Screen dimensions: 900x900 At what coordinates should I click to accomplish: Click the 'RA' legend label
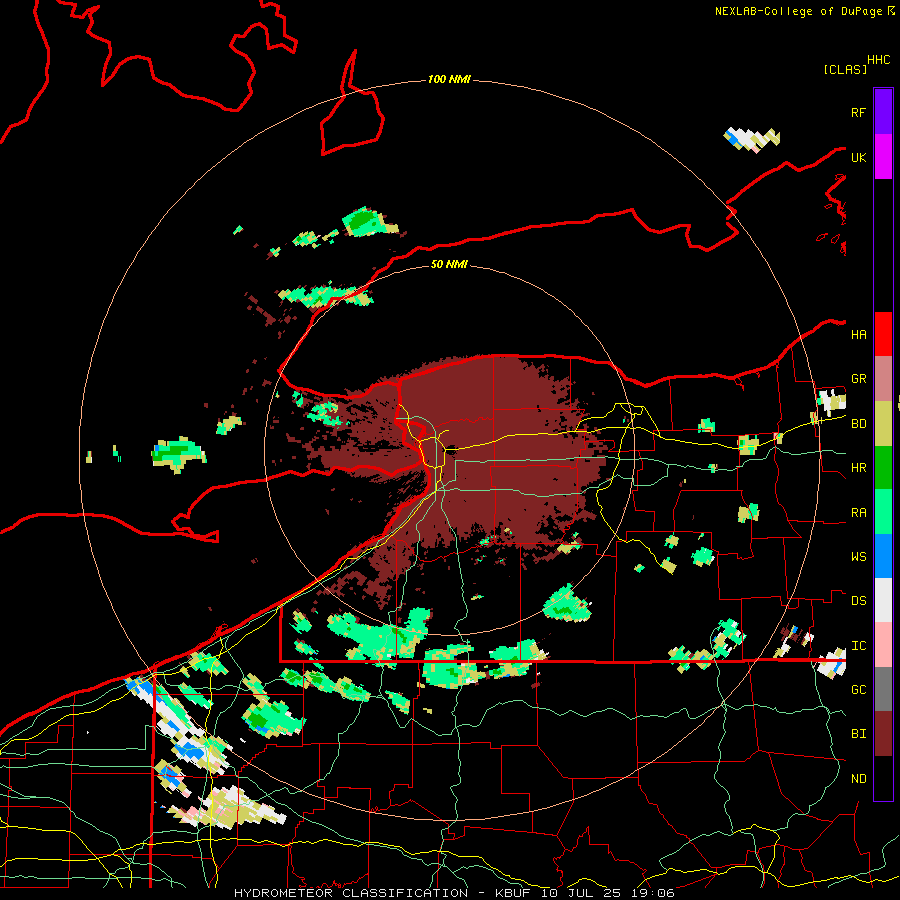(x=858, y=513)
